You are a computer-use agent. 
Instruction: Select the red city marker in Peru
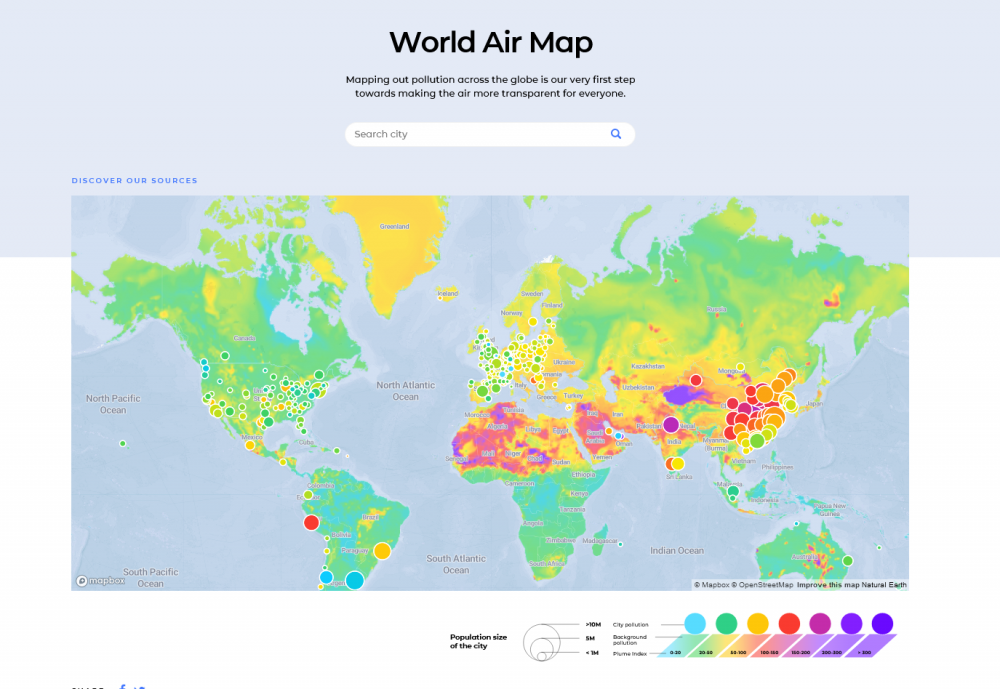311,522
